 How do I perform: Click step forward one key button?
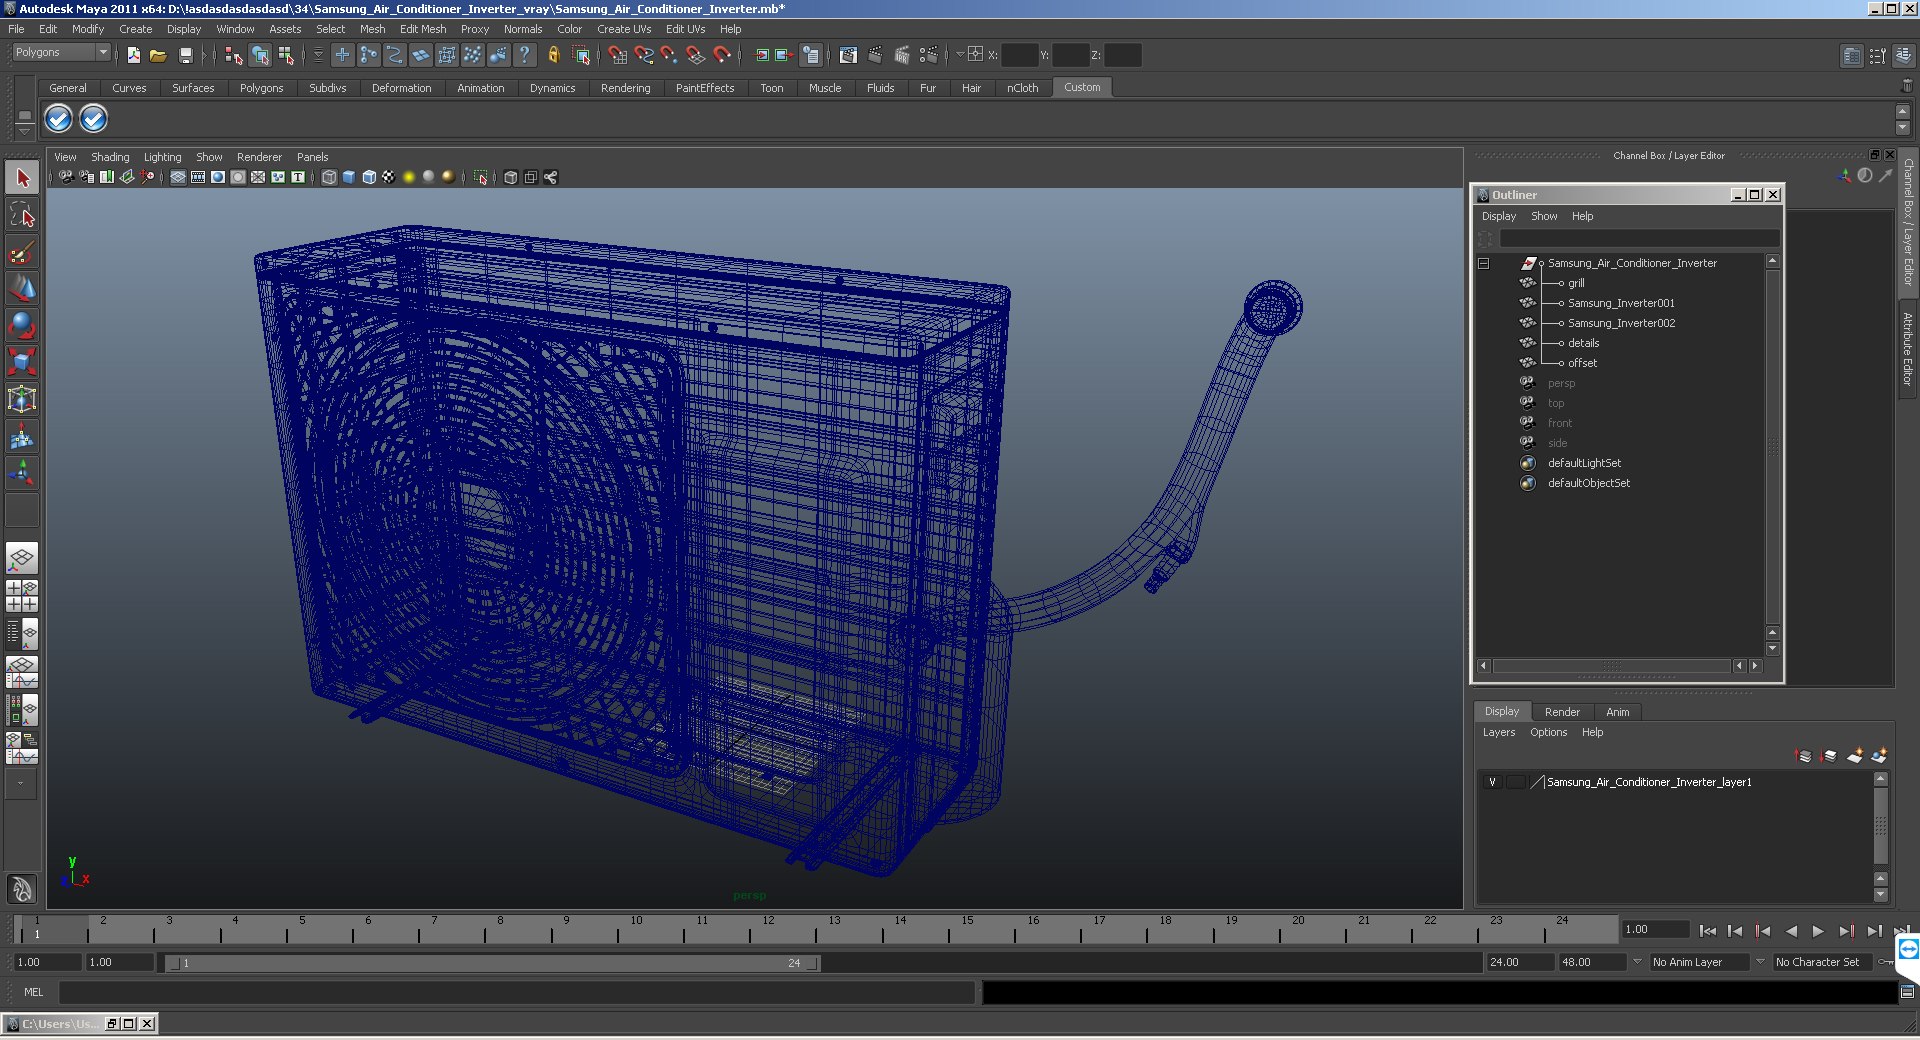1846,931
